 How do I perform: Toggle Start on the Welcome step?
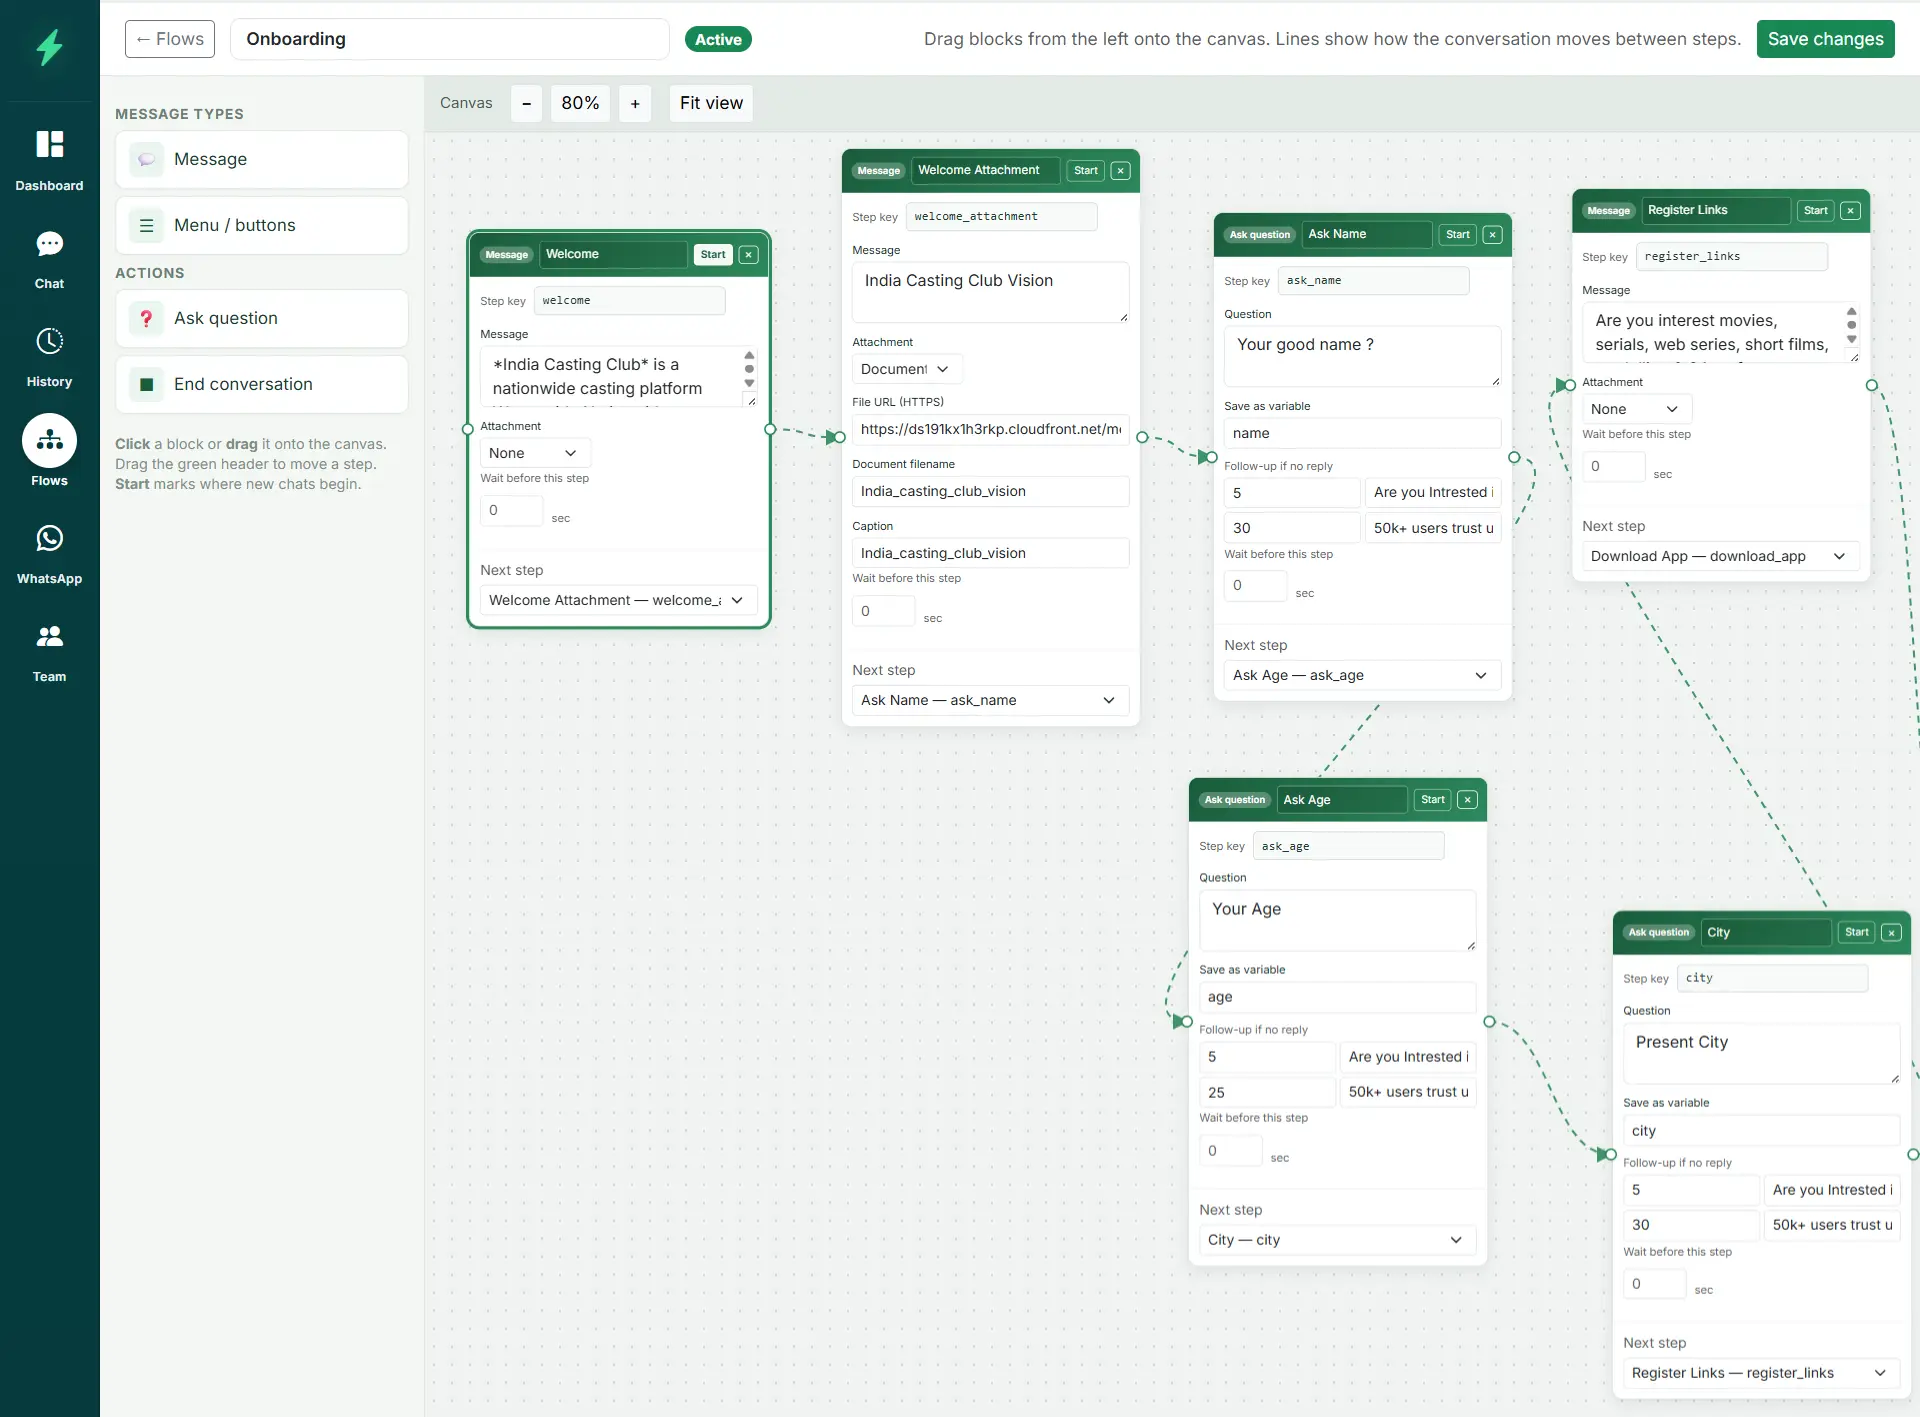(713, 255)
